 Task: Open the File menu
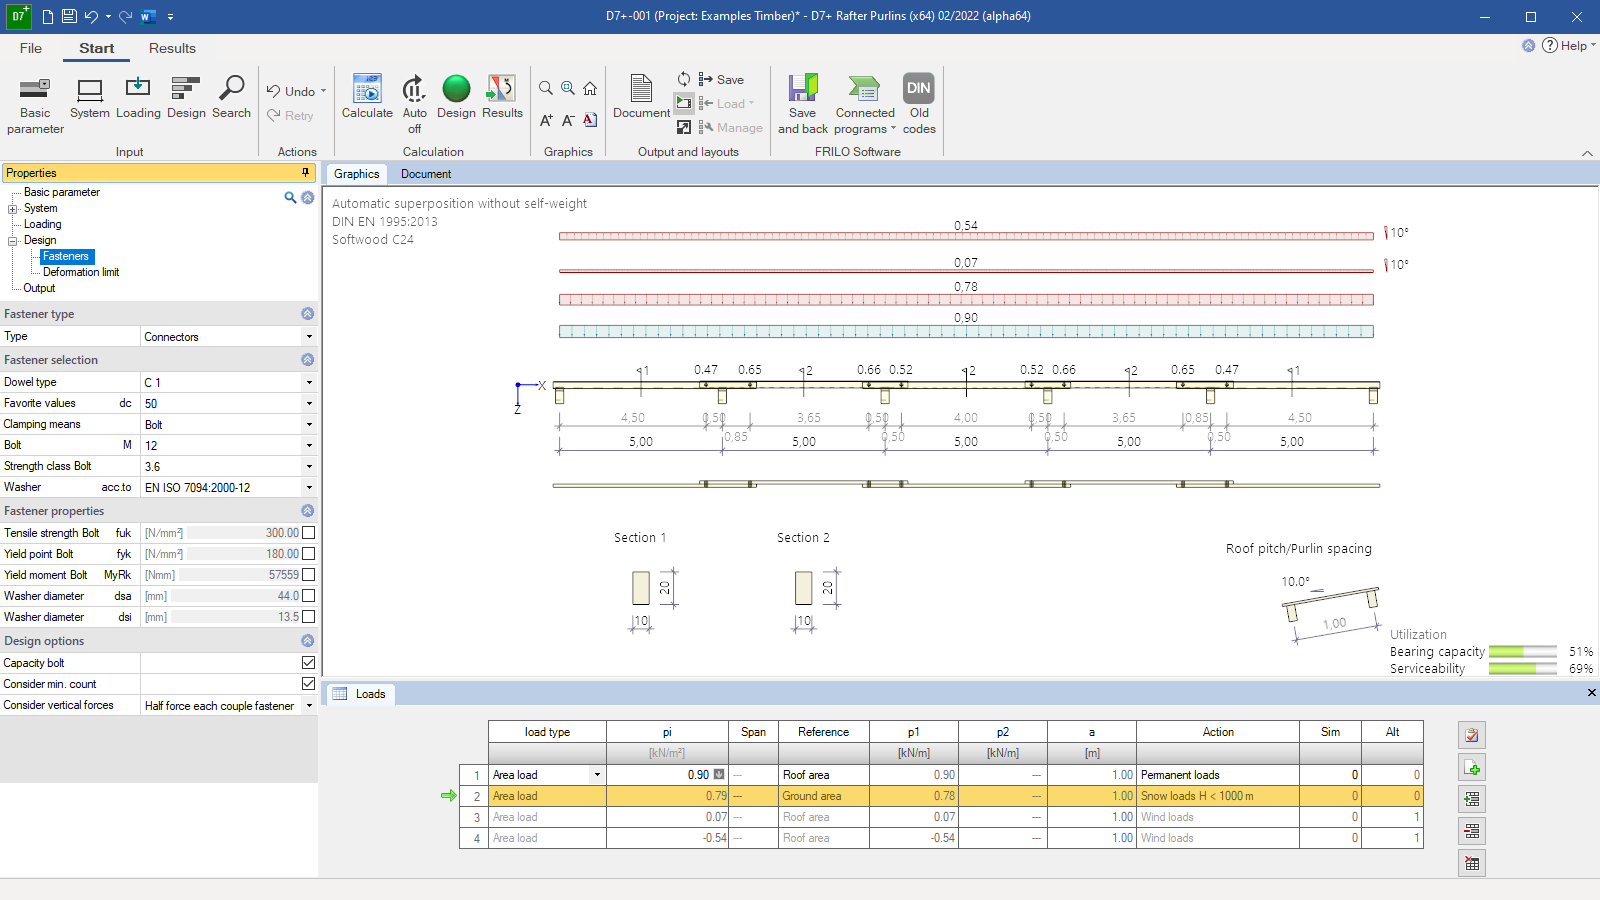click(31, 48)
